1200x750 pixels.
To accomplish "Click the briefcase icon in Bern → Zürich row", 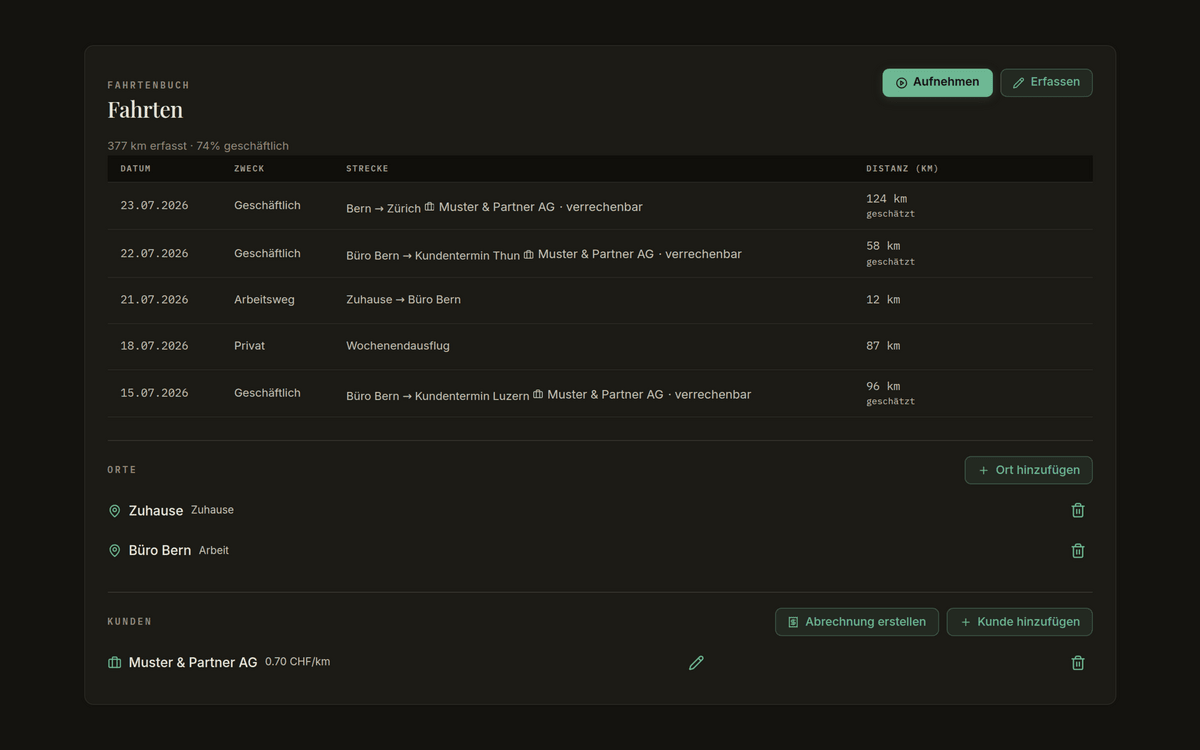I will [x=430, y=207].
